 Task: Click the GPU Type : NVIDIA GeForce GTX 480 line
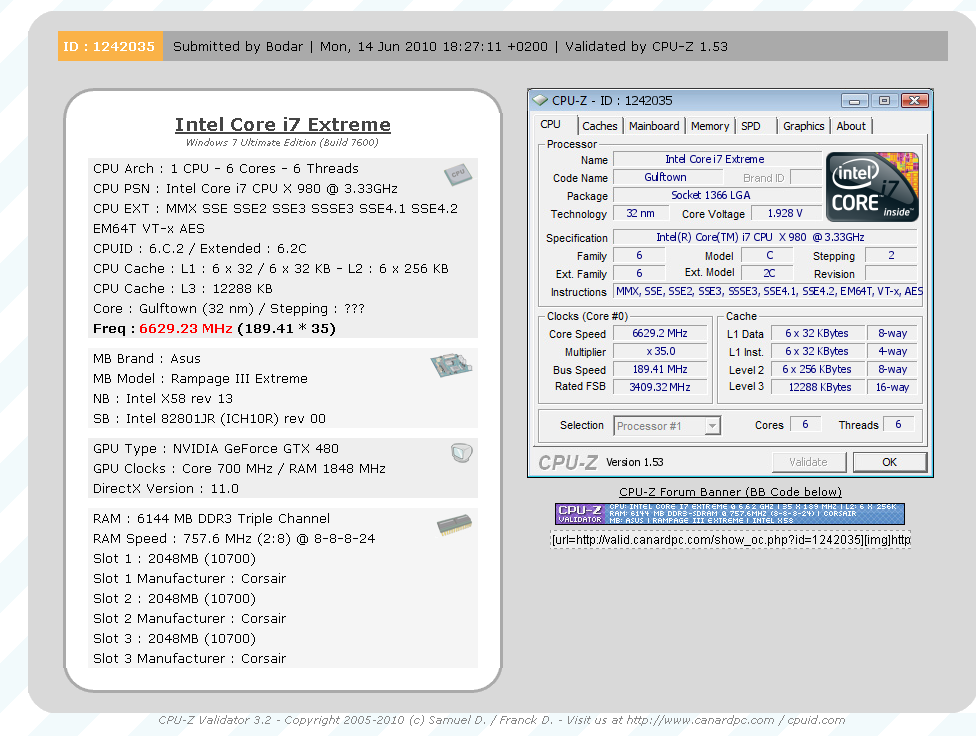pyautogui.click(x=216, y=449)
